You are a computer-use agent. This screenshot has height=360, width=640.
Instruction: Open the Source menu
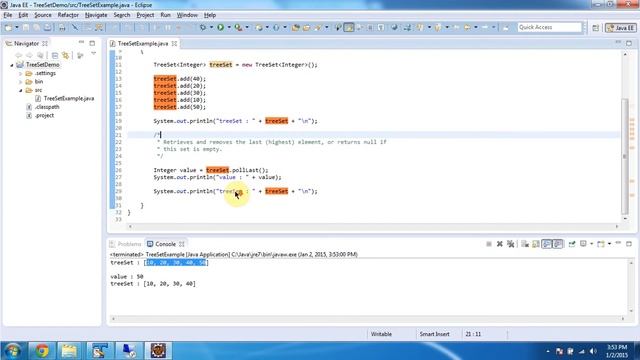pyautogui.click(x=43, y=15)
